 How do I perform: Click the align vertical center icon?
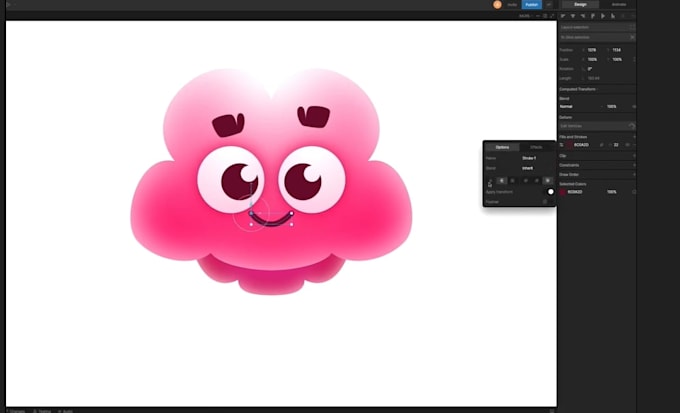[x=603, y=16]
